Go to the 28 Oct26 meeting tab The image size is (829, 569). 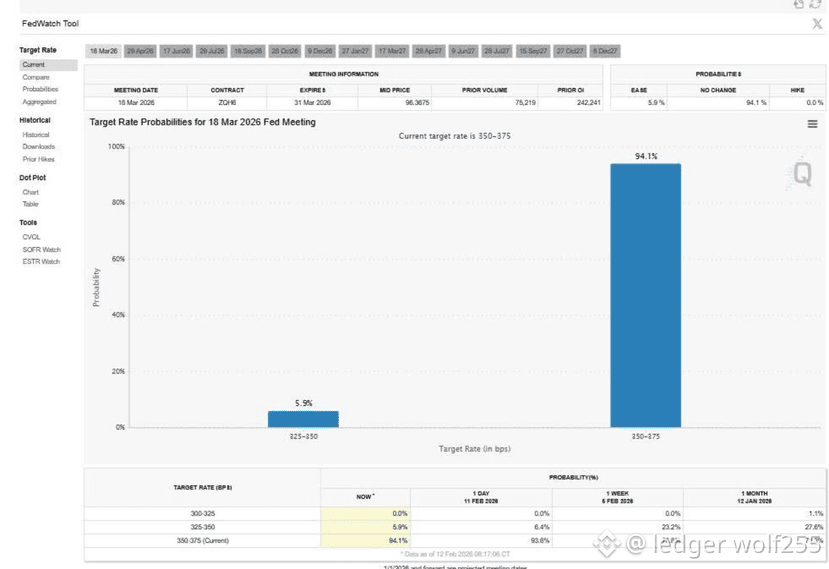[x=285, y=51]
